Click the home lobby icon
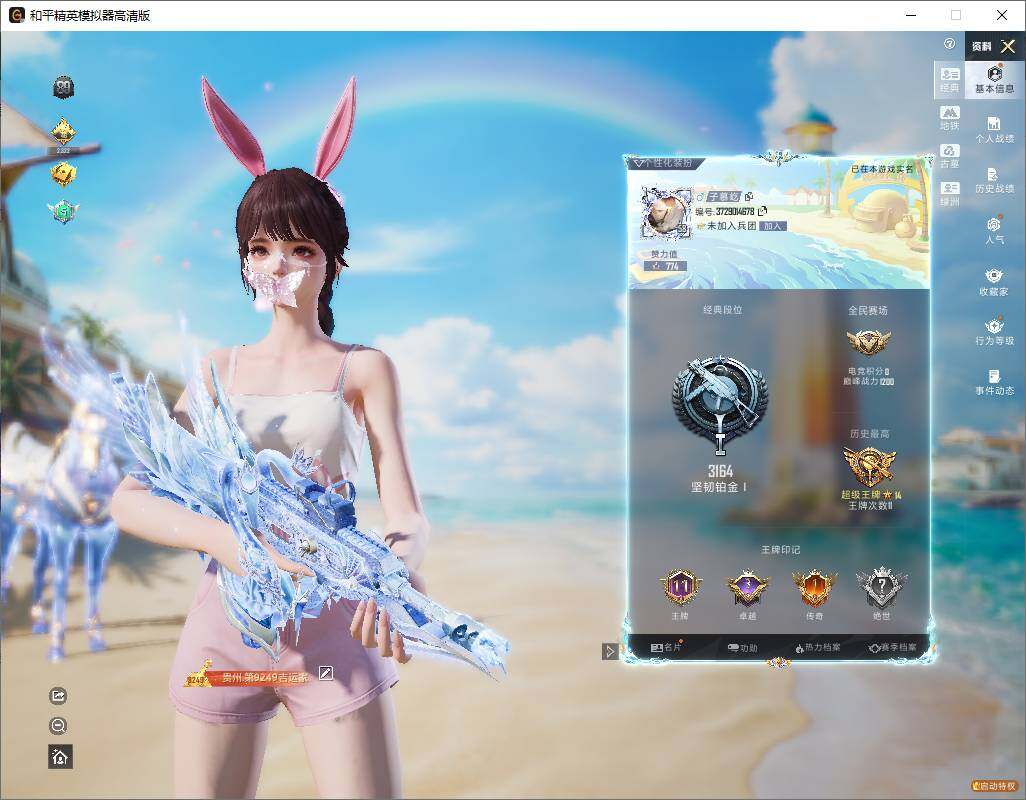Screen dimensions: 1026x800 60,757
